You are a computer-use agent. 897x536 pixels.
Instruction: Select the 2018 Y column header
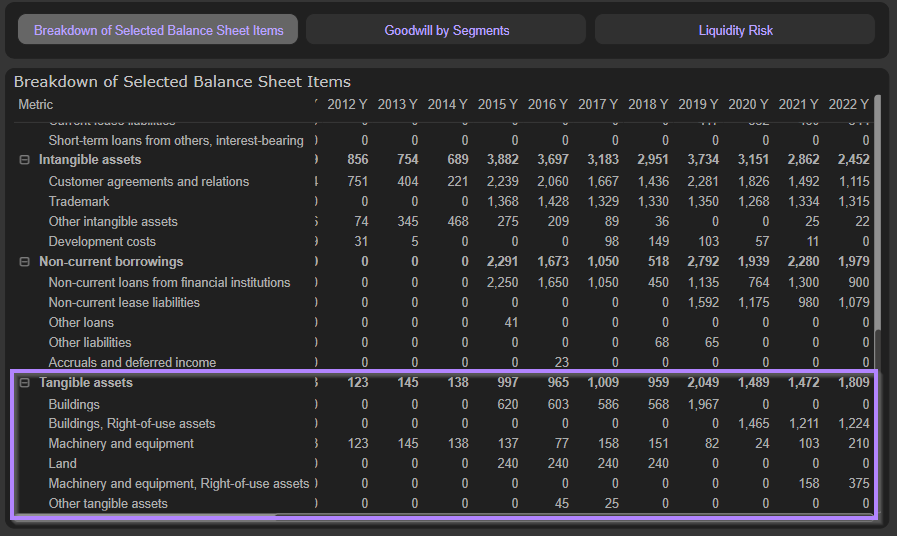pyautogui.click(x=648, y=105)
